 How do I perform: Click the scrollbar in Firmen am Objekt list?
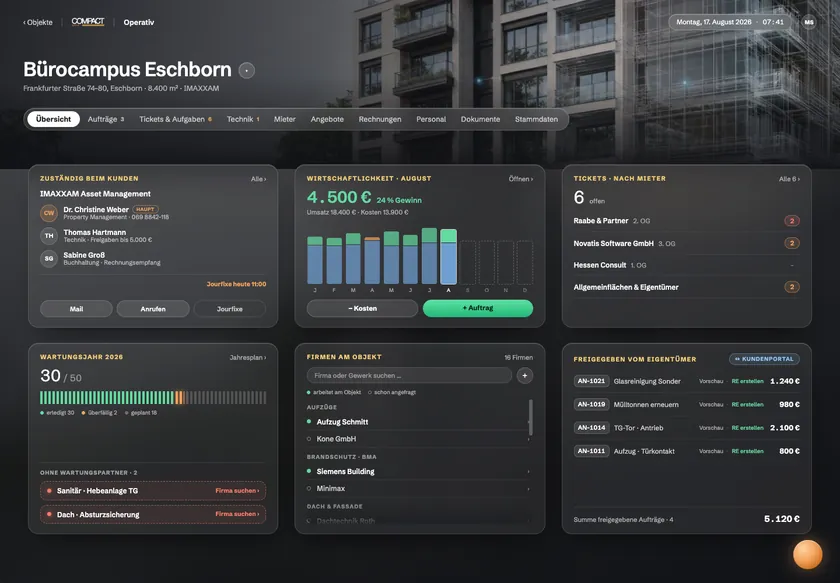530,417
